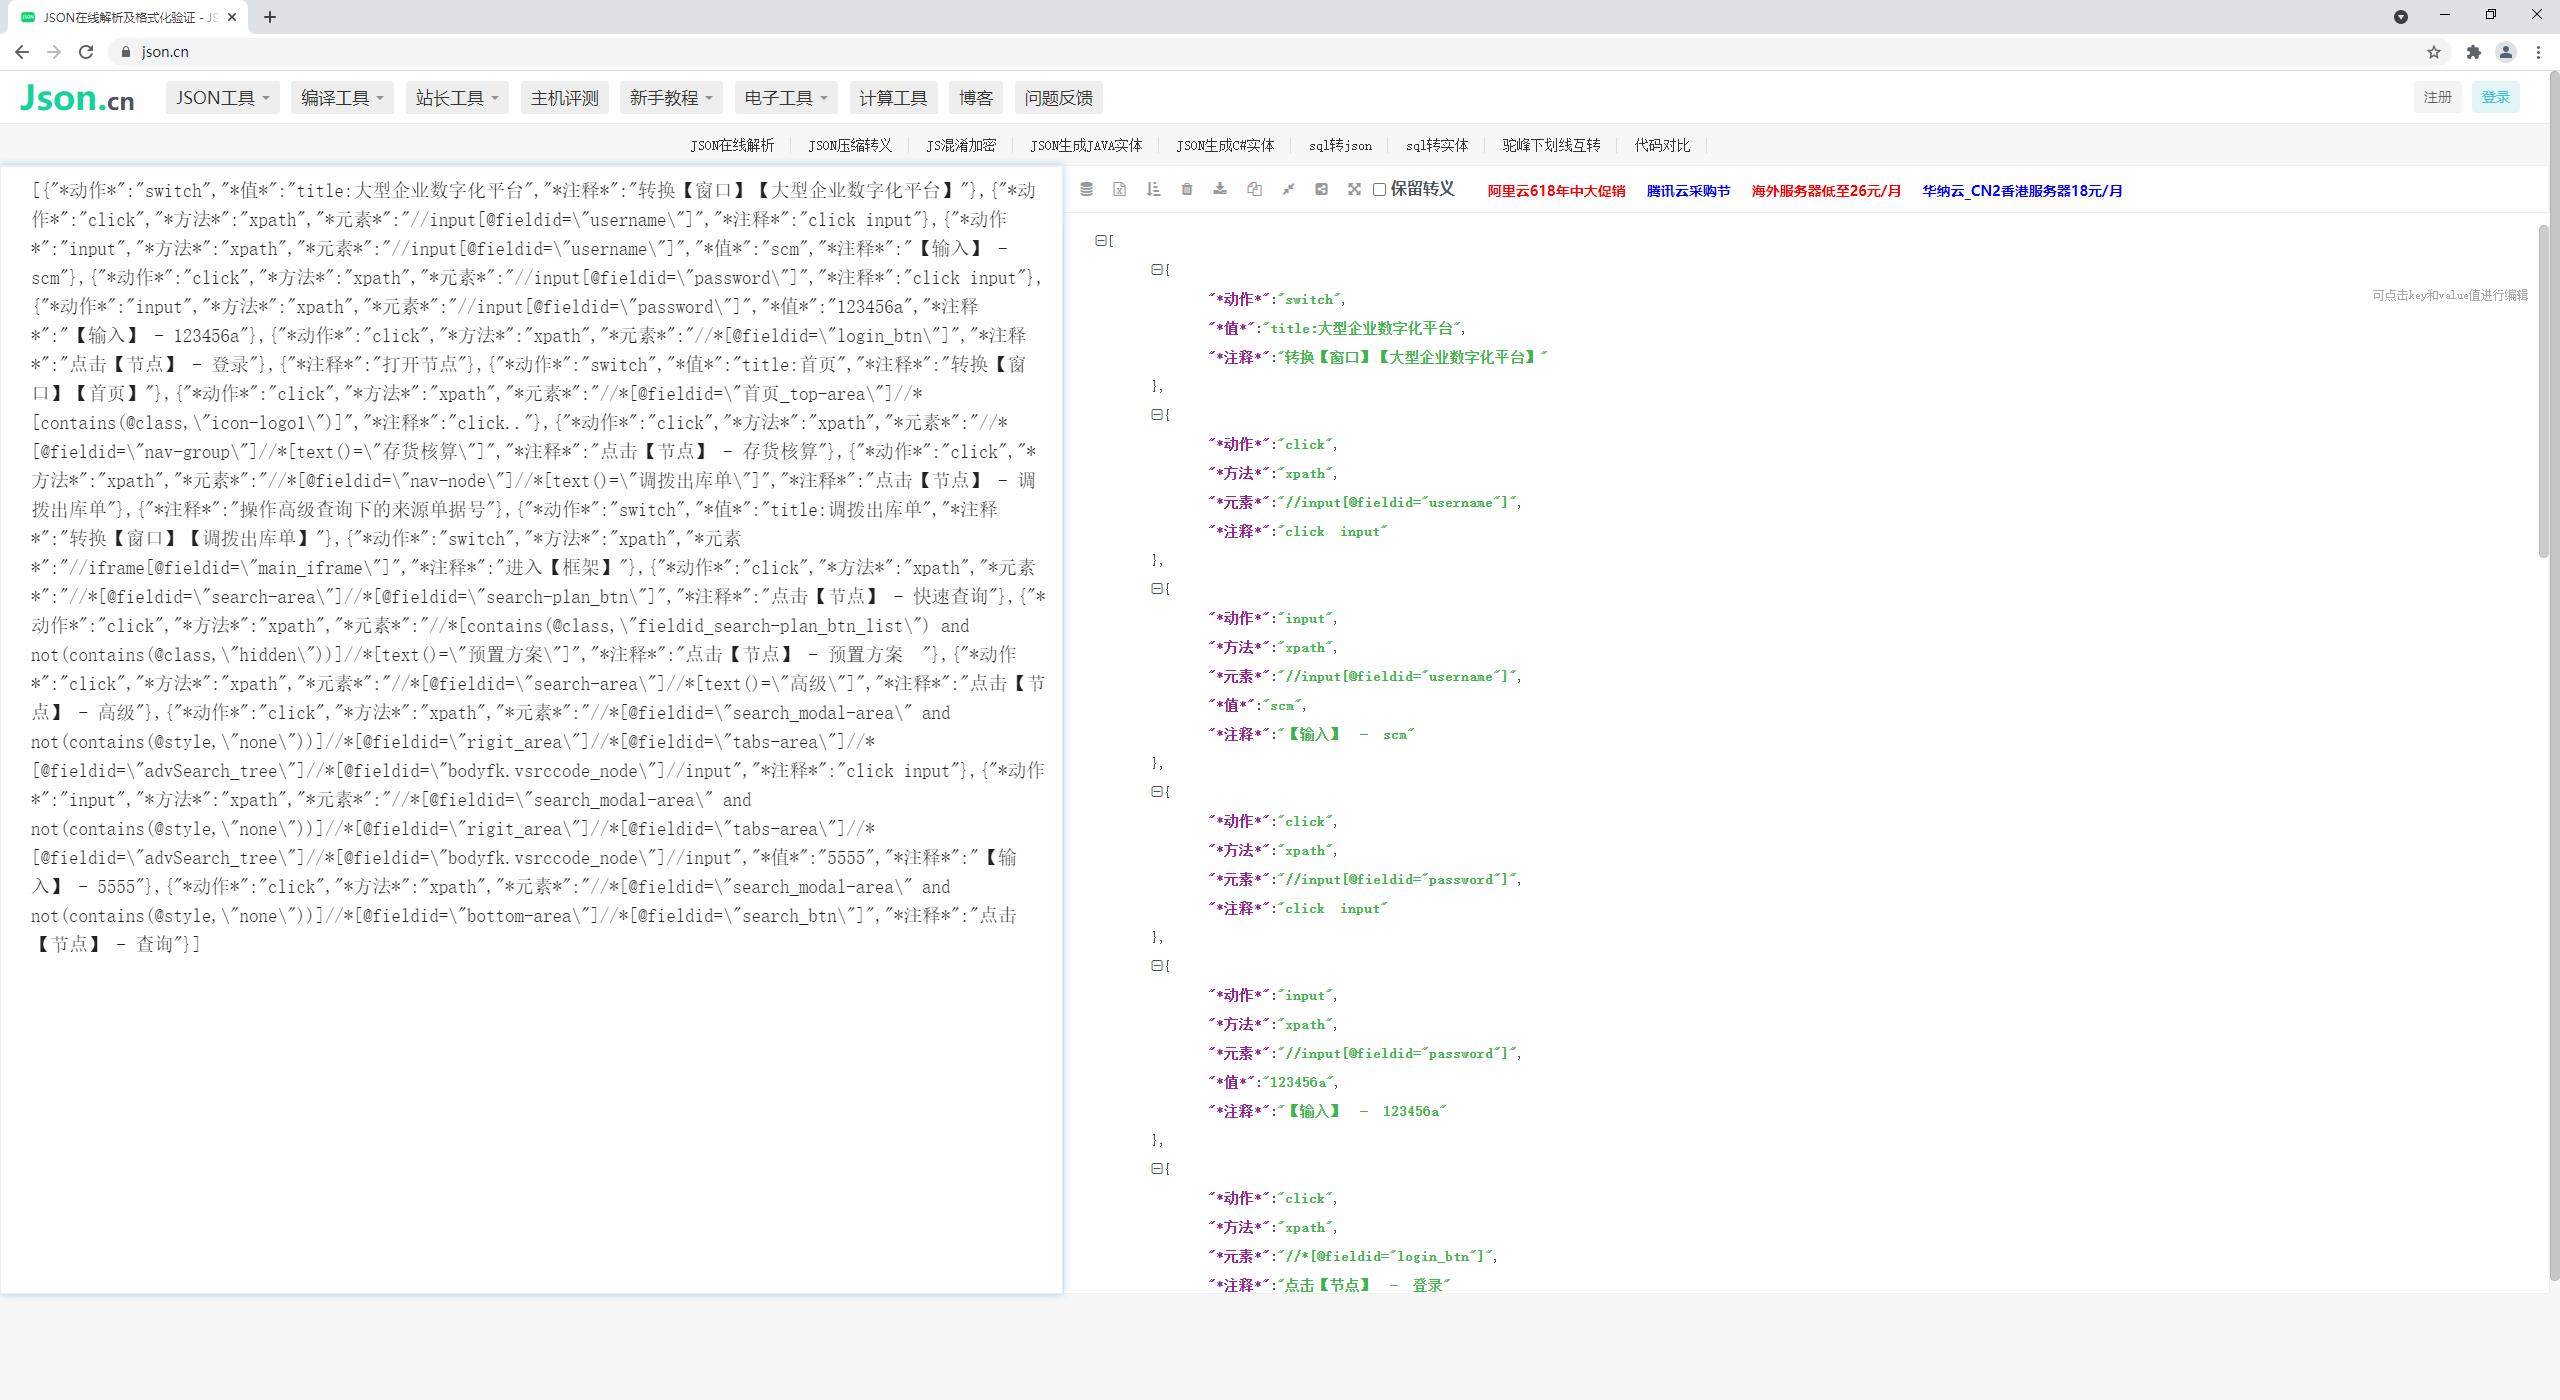Edit the "title:大型企业数字化平台" value
2560x1400 pixels.
click(1361, 328)
